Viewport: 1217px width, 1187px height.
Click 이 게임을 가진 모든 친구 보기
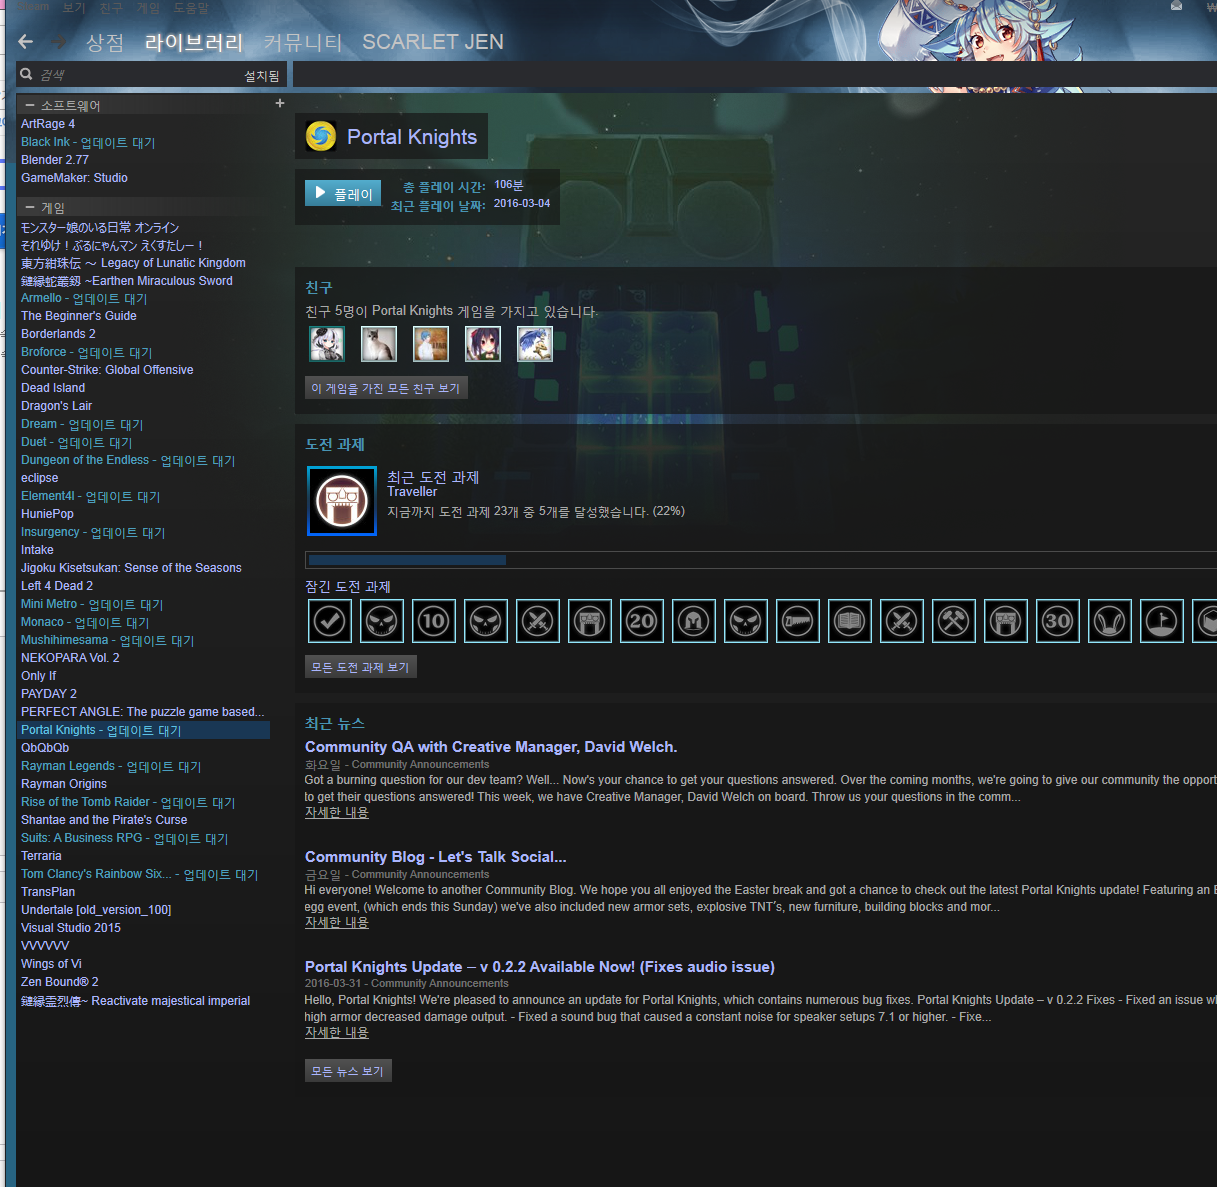[x=386, y=388]
